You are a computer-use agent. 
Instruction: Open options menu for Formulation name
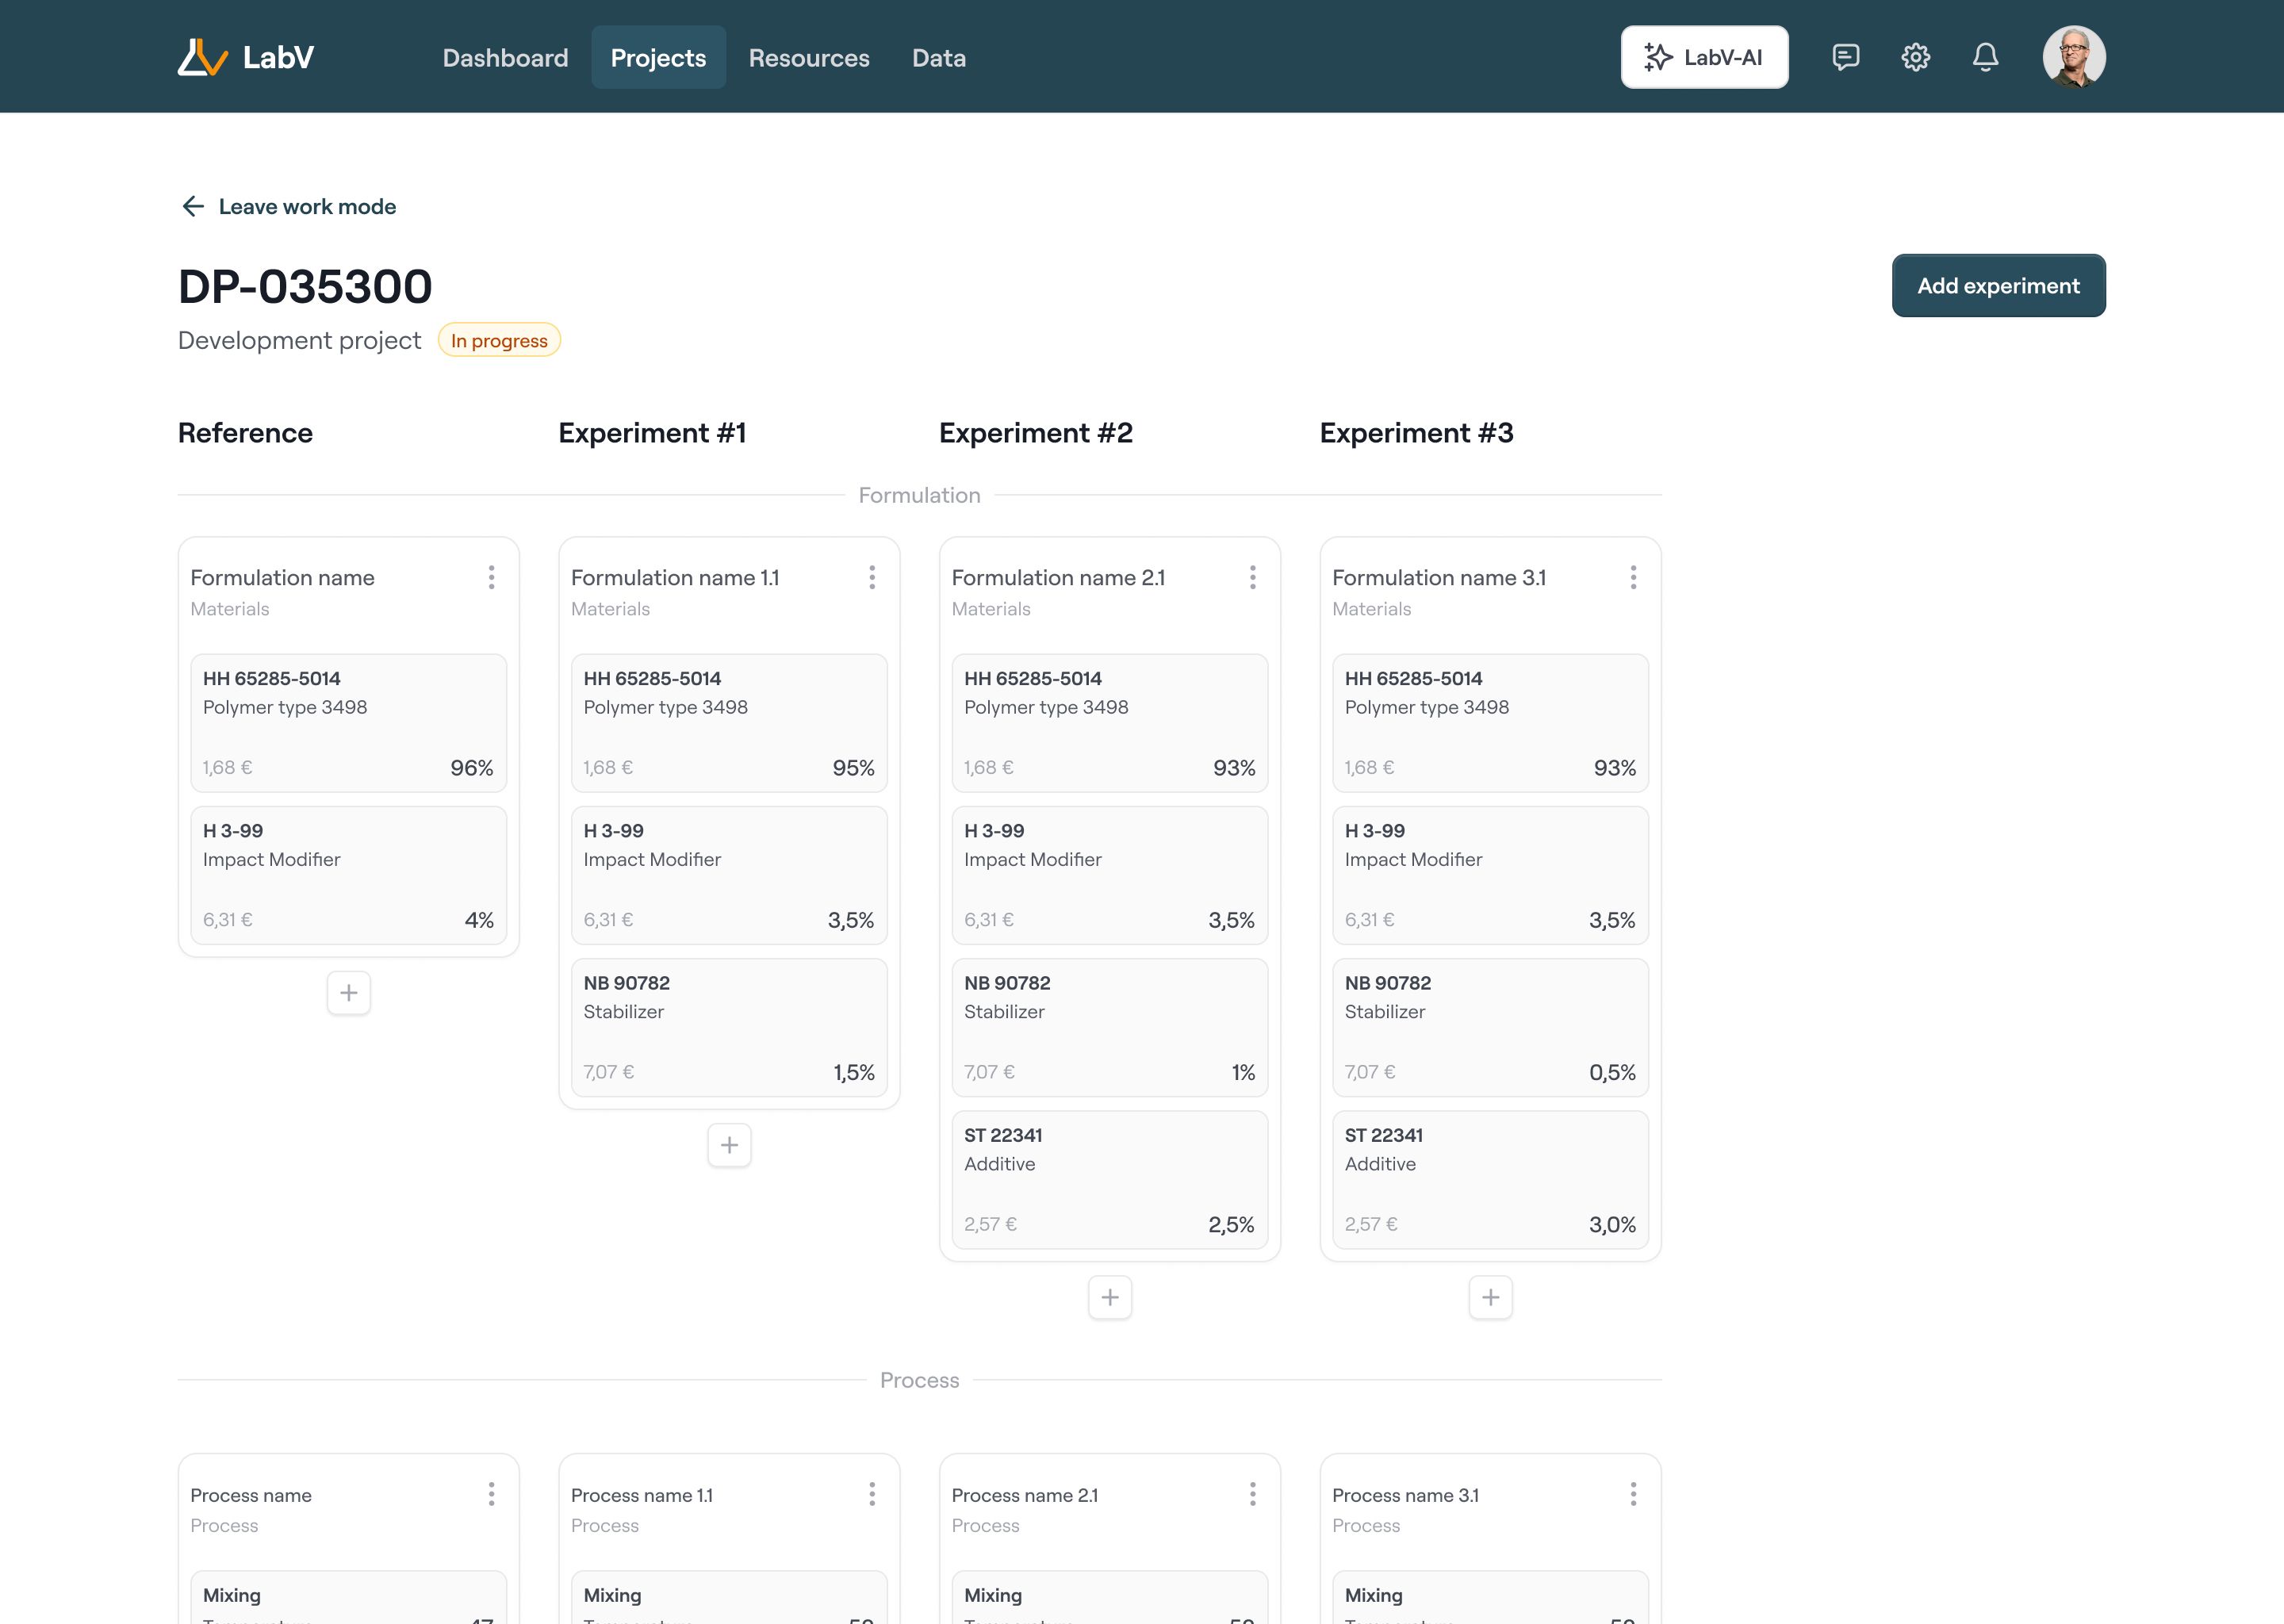coord(491,577)
